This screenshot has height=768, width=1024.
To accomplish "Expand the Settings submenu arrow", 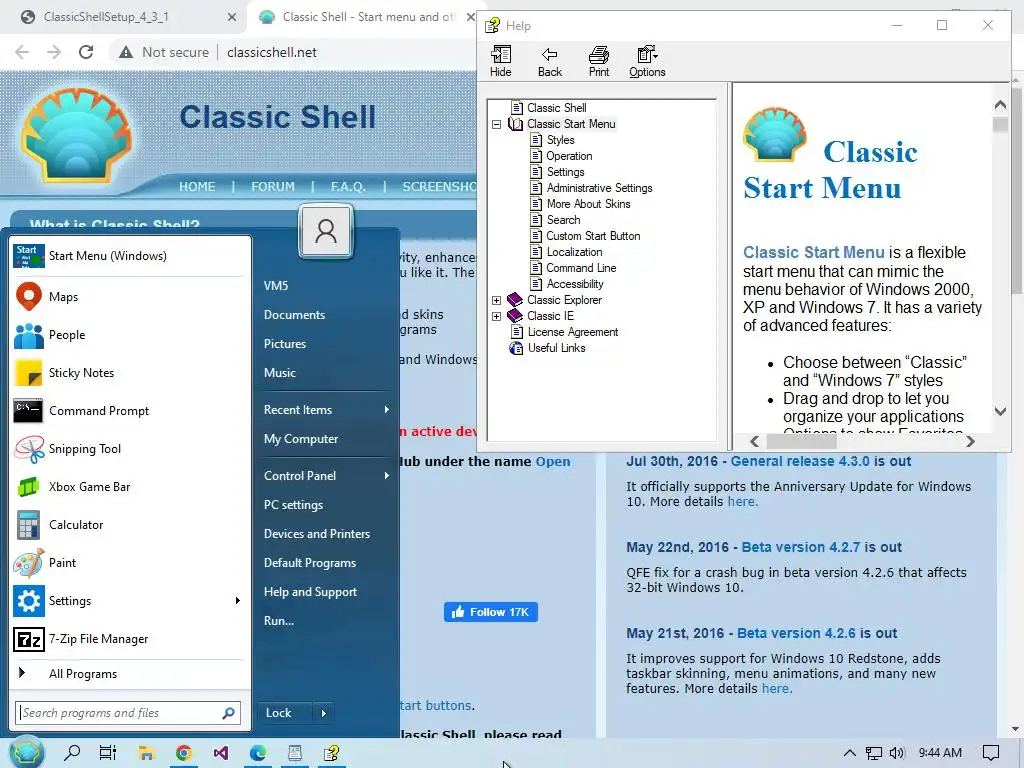I will 237,601.
